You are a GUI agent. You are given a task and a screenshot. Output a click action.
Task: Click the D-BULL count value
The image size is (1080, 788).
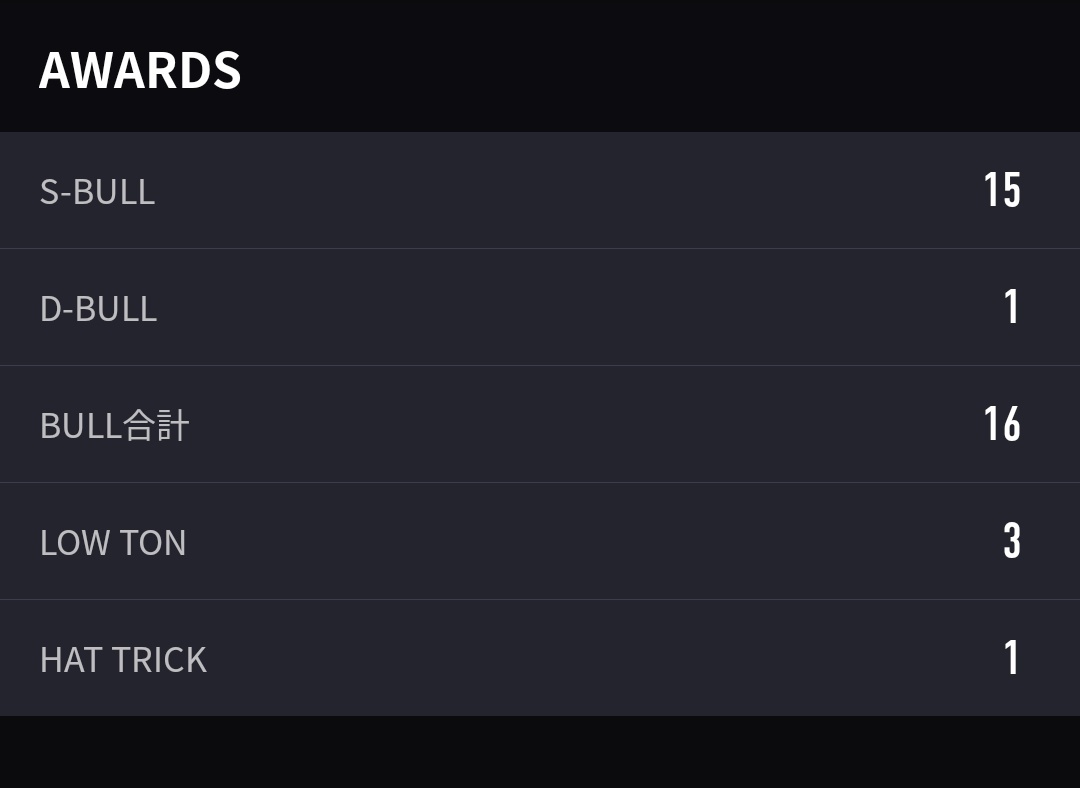coord(1011,307)
